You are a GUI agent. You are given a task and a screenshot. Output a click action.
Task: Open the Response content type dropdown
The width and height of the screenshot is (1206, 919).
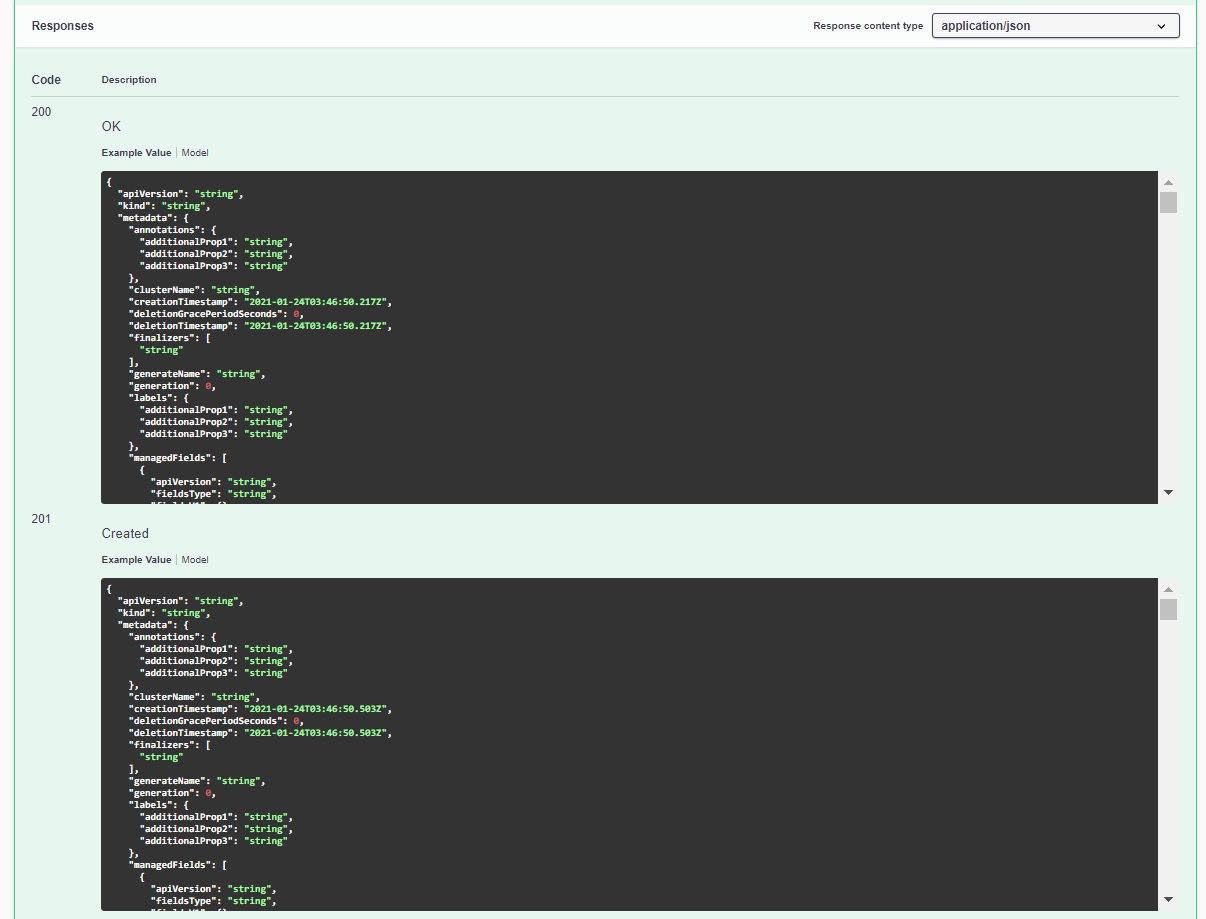click(1055, 26)
